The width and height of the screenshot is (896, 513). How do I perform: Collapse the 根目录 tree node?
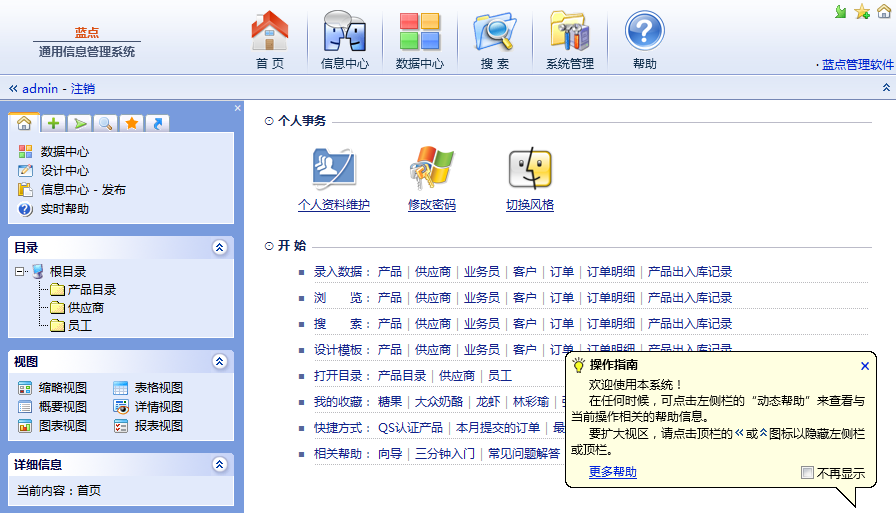pyautogui.click(x=20, y=271)
